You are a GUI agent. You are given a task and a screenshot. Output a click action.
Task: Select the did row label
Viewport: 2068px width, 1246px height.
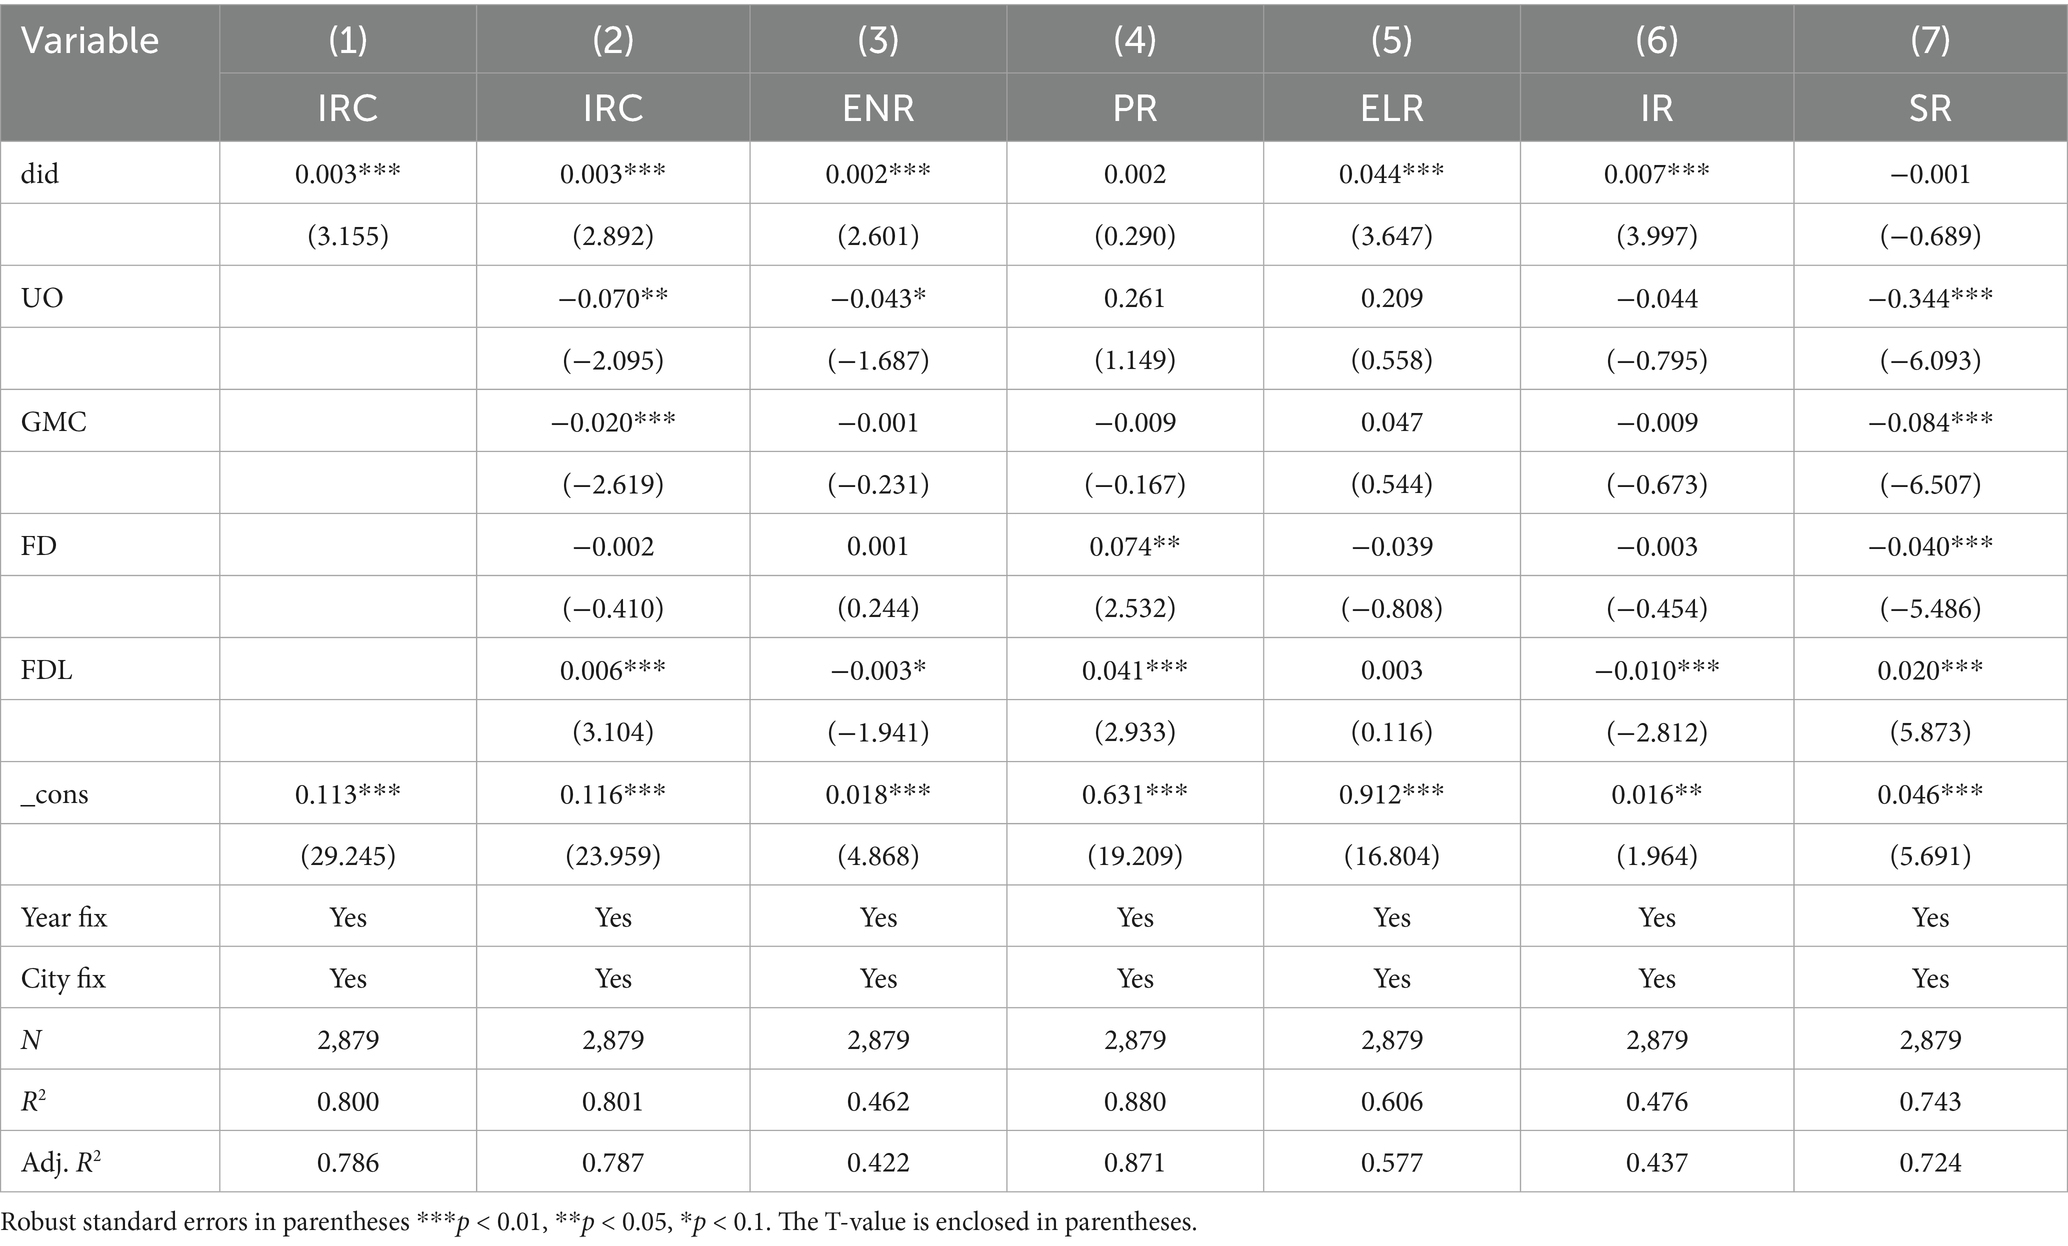(x=40, y=174)
